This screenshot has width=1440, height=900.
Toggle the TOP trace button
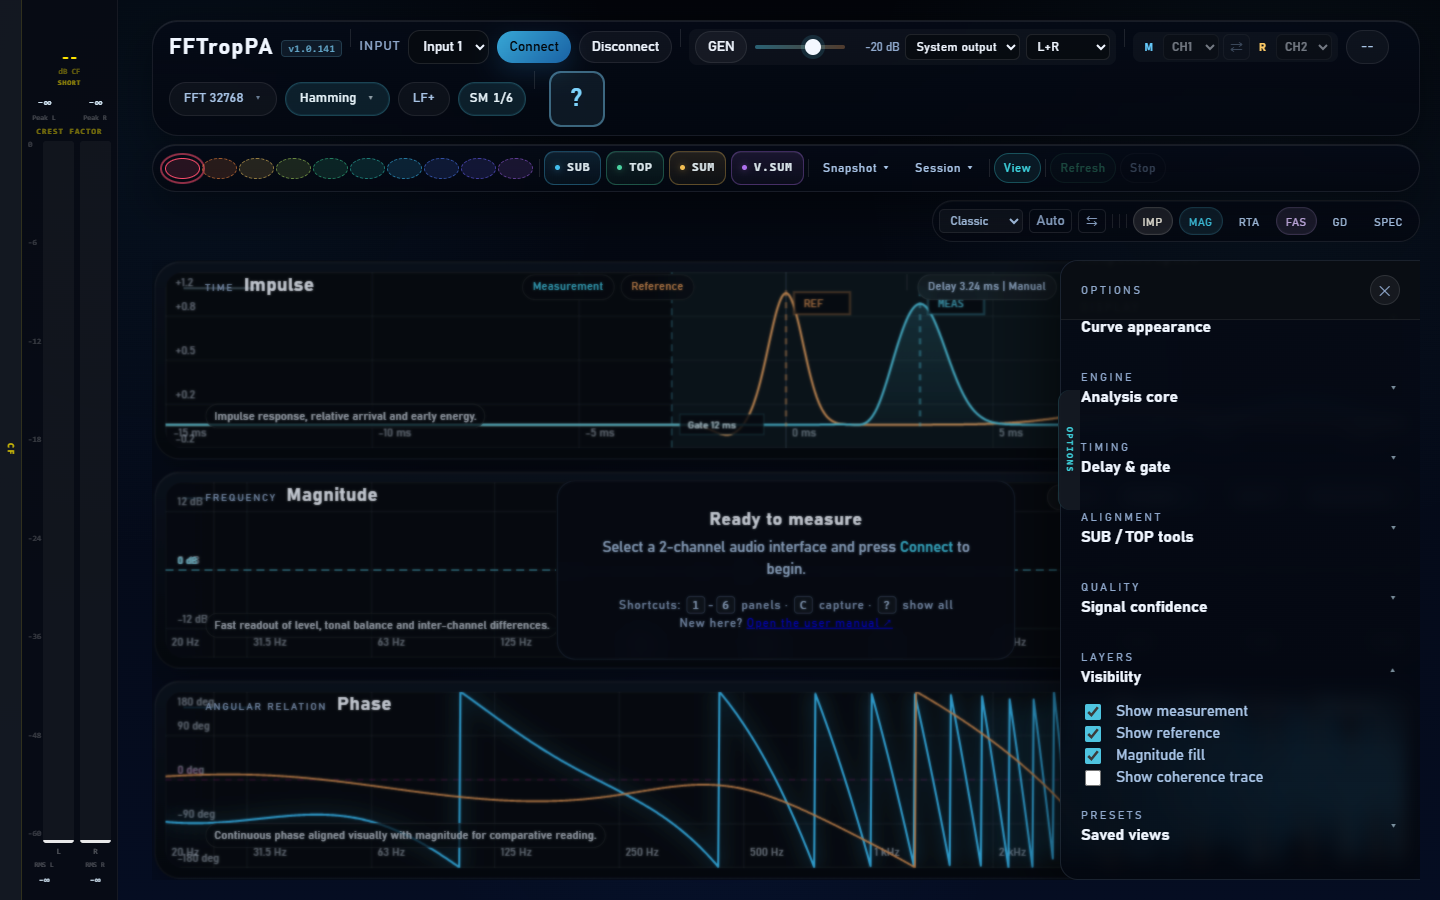pos(635,168)
